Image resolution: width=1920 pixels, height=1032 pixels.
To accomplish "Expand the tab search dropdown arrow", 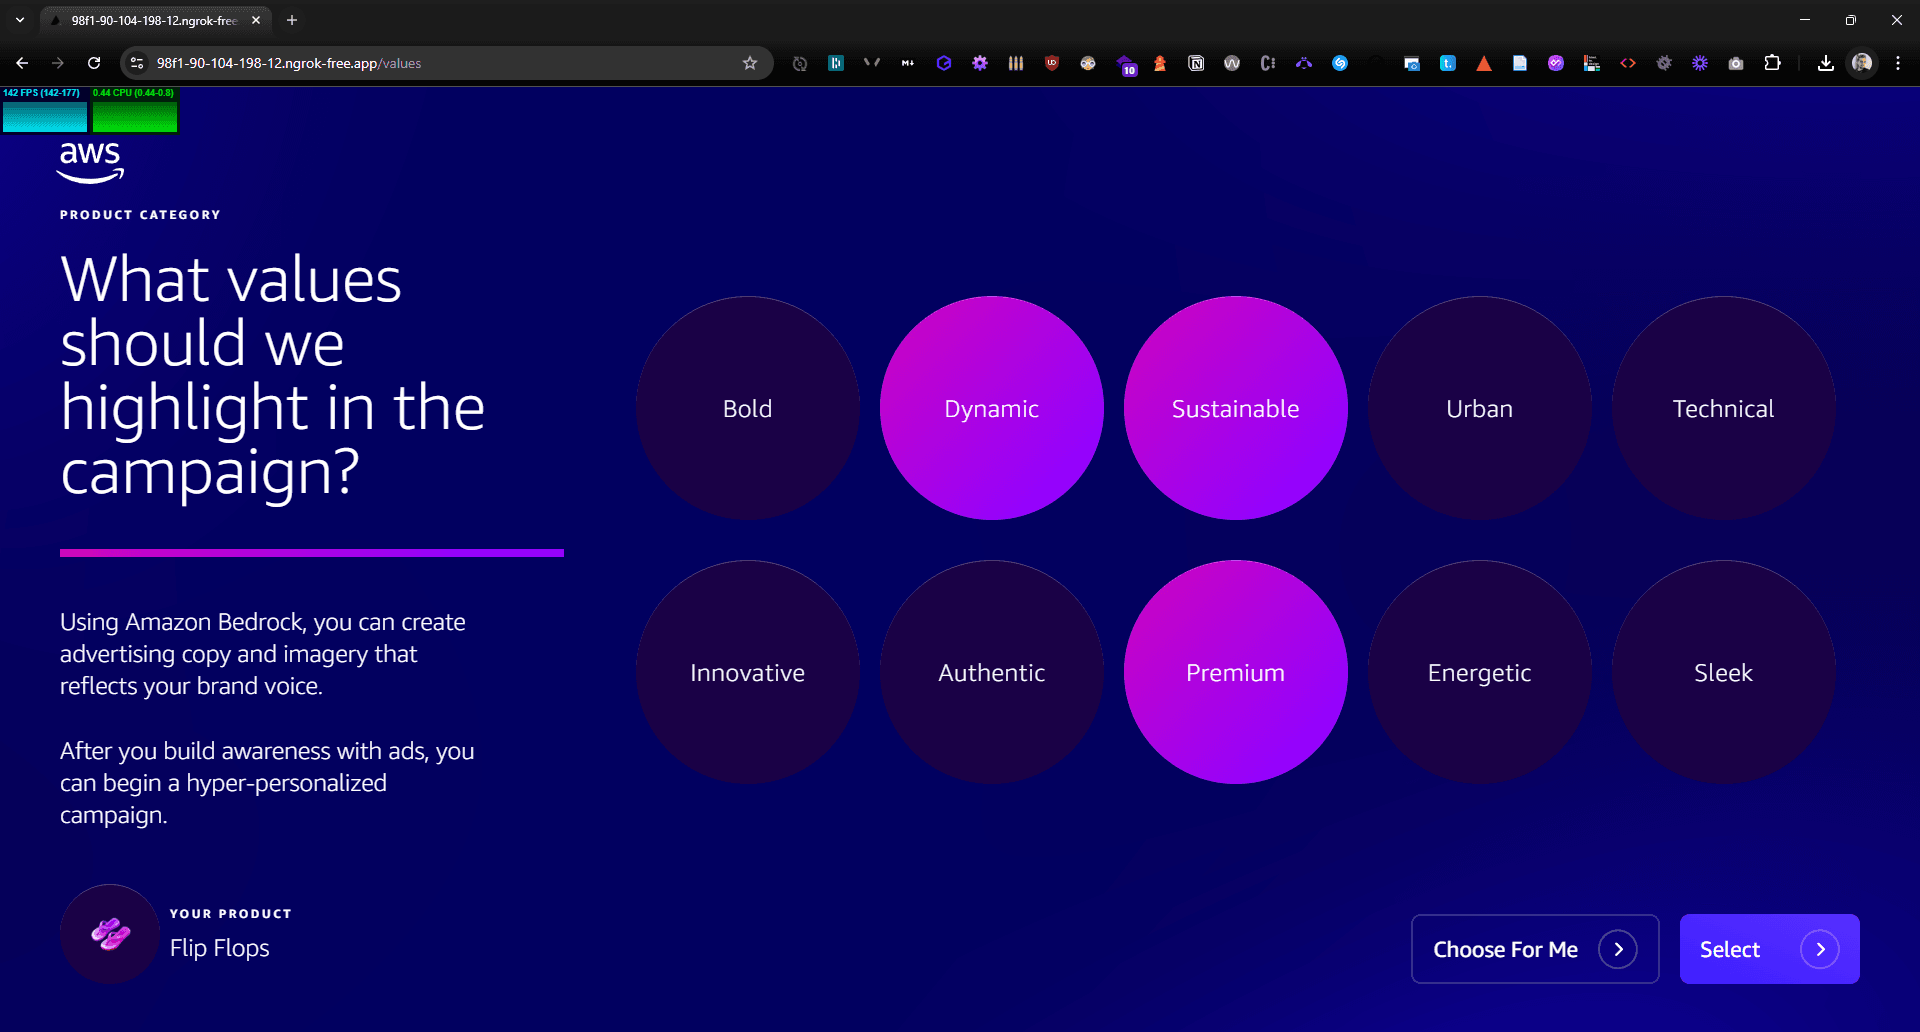I will pyautogui.click(x=20, y=20).
